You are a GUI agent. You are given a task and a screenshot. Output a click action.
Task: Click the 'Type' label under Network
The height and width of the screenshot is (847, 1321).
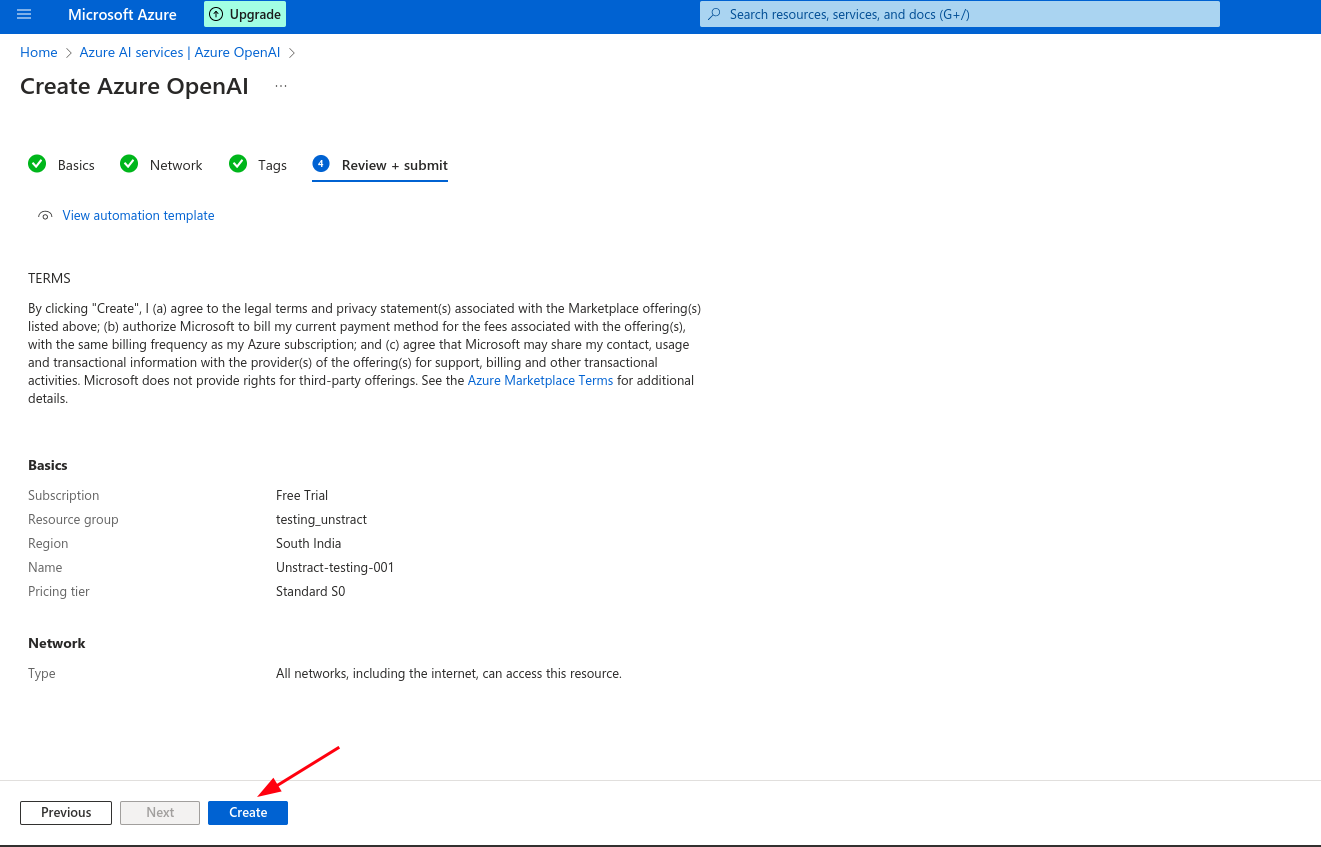(42, 674)
